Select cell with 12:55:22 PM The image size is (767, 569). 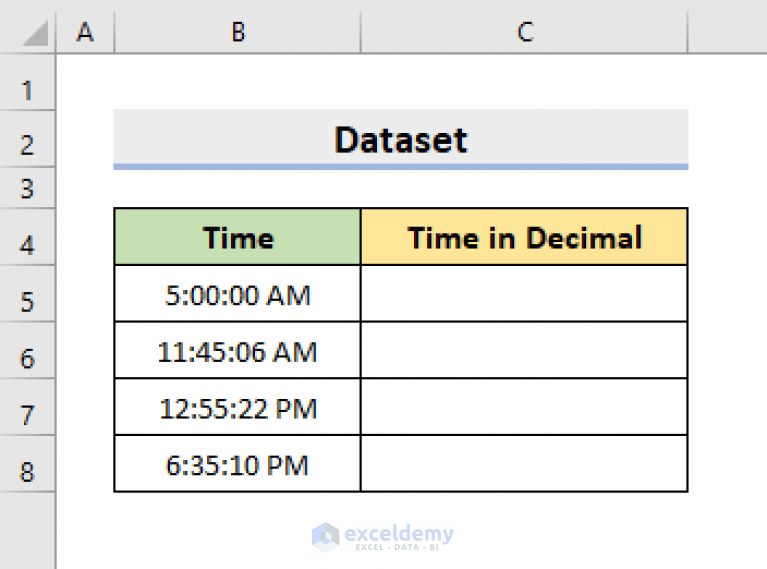238,408
